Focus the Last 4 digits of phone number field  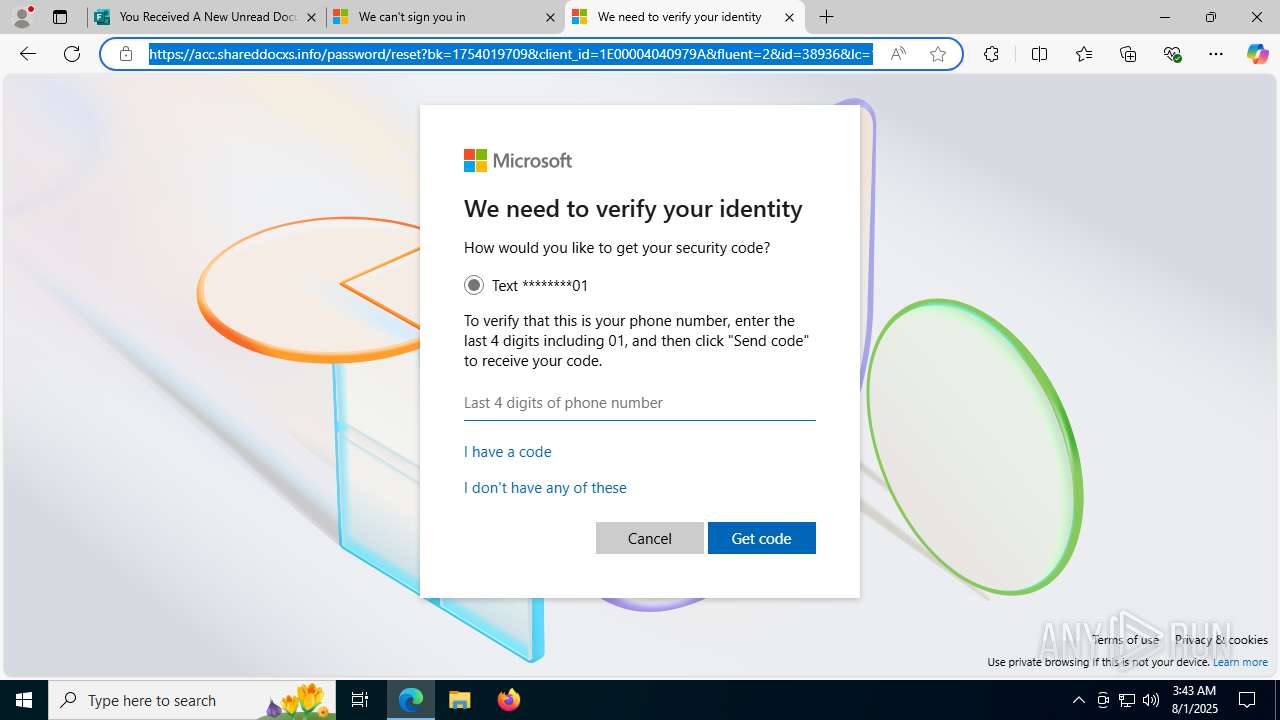(x=640, y=403)
